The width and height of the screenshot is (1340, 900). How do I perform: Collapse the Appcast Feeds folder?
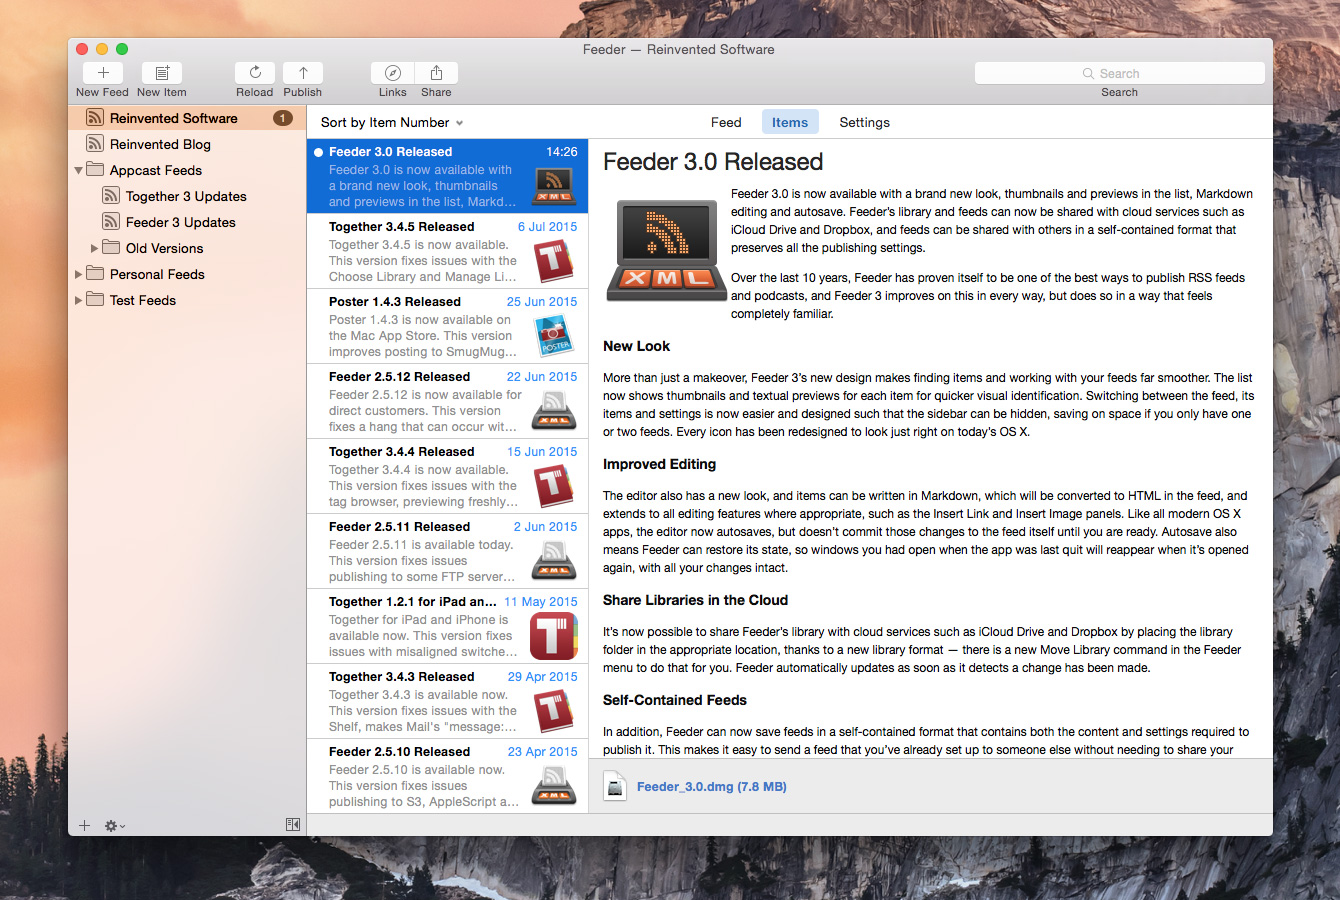pos(78,170)
